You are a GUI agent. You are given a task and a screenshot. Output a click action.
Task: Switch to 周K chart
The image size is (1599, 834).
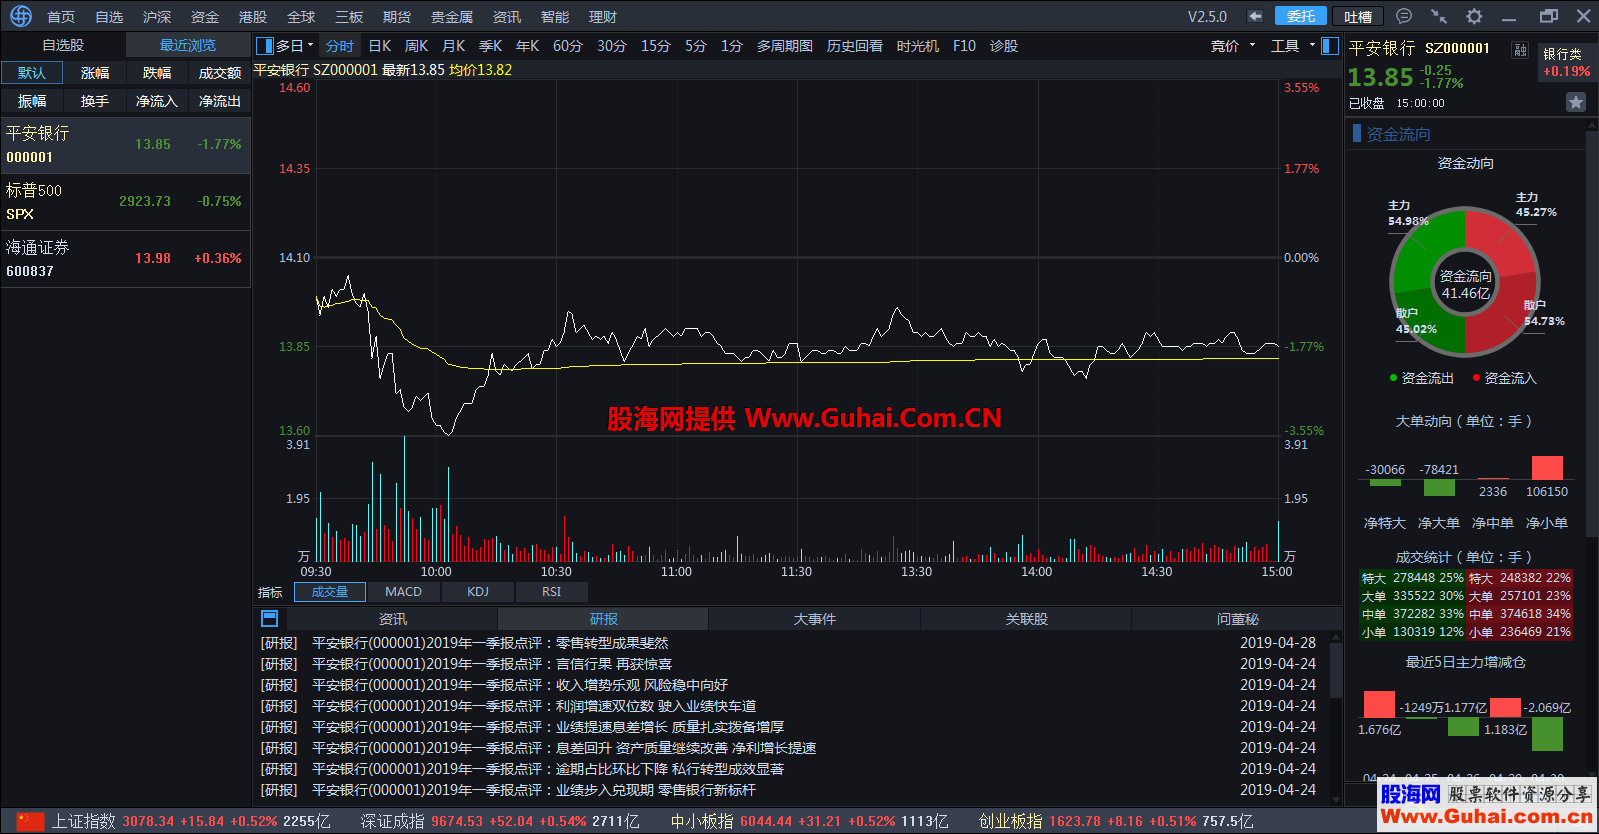(416, 46)
